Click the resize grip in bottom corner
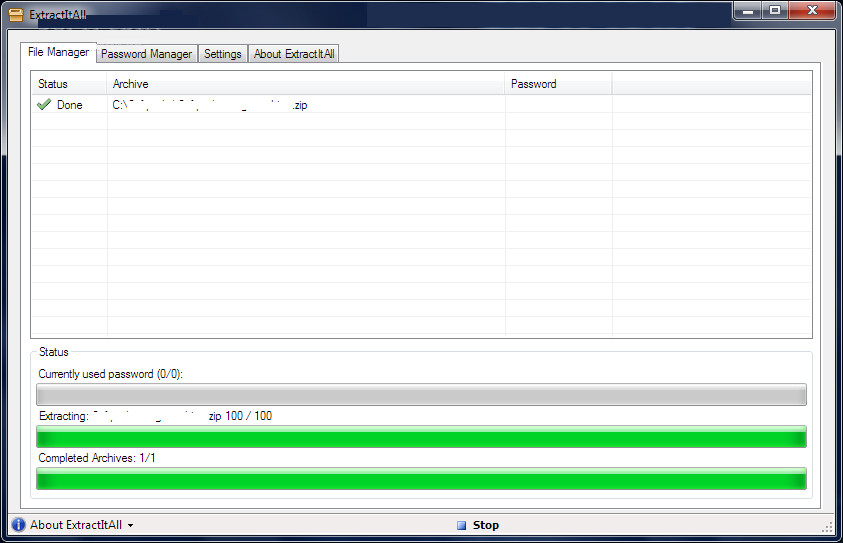 pos(827,528)
